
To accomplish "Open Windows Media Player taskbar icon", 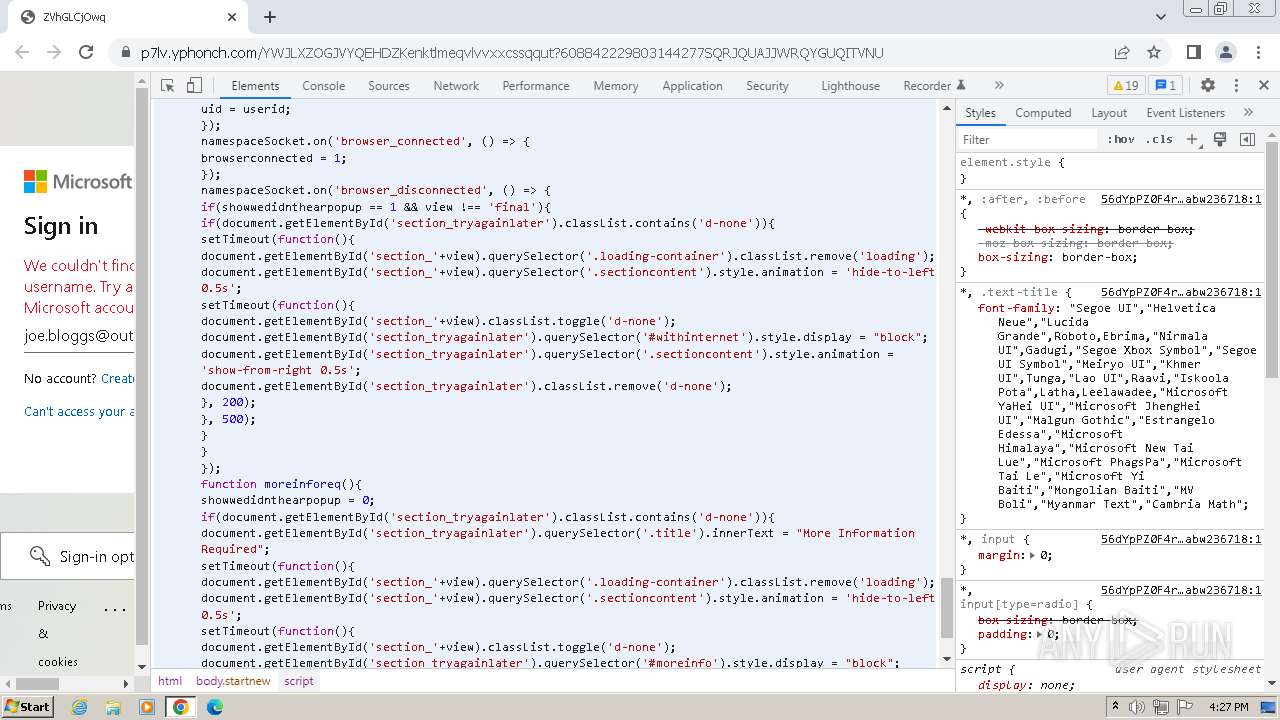I will [x=147, y=707].
